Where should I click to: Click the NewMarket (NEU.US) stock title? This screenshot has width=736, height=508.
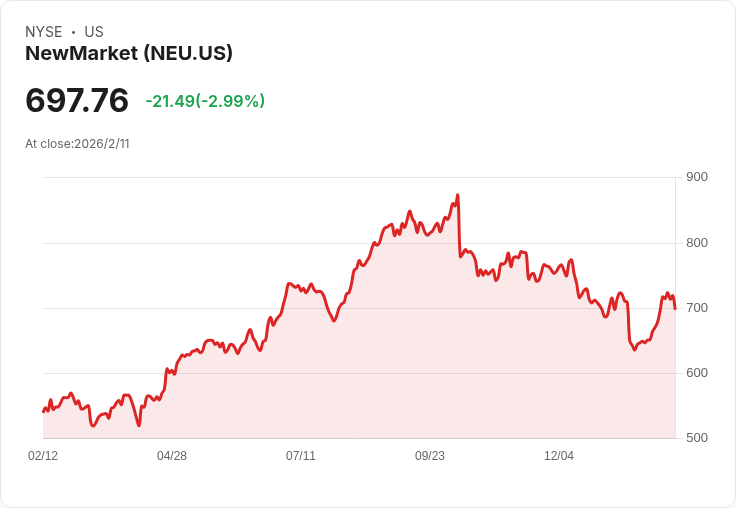tap(129, 53)
